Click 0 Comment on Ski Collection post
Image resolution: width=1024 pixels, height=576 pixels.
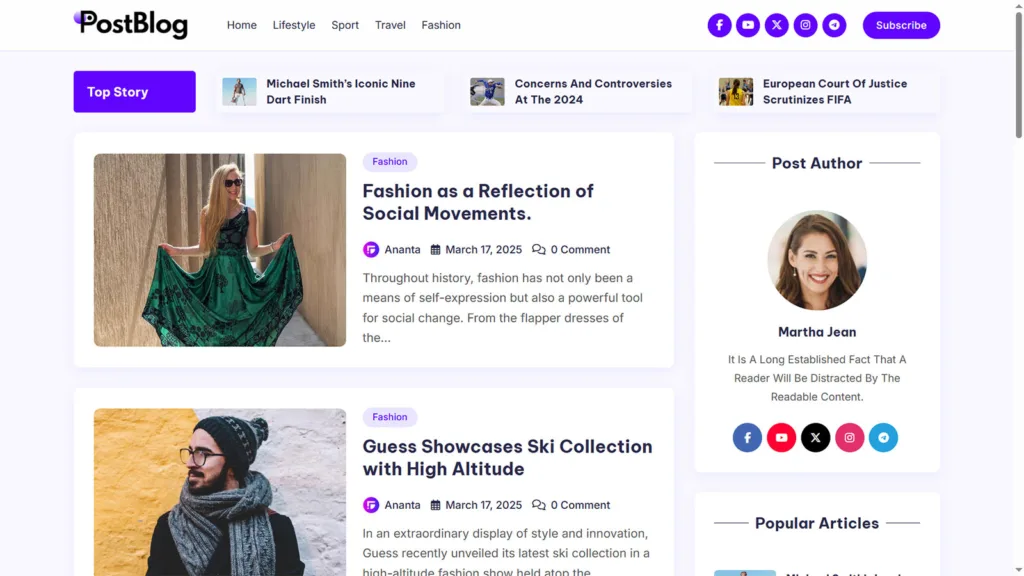[x=580, y=505]
